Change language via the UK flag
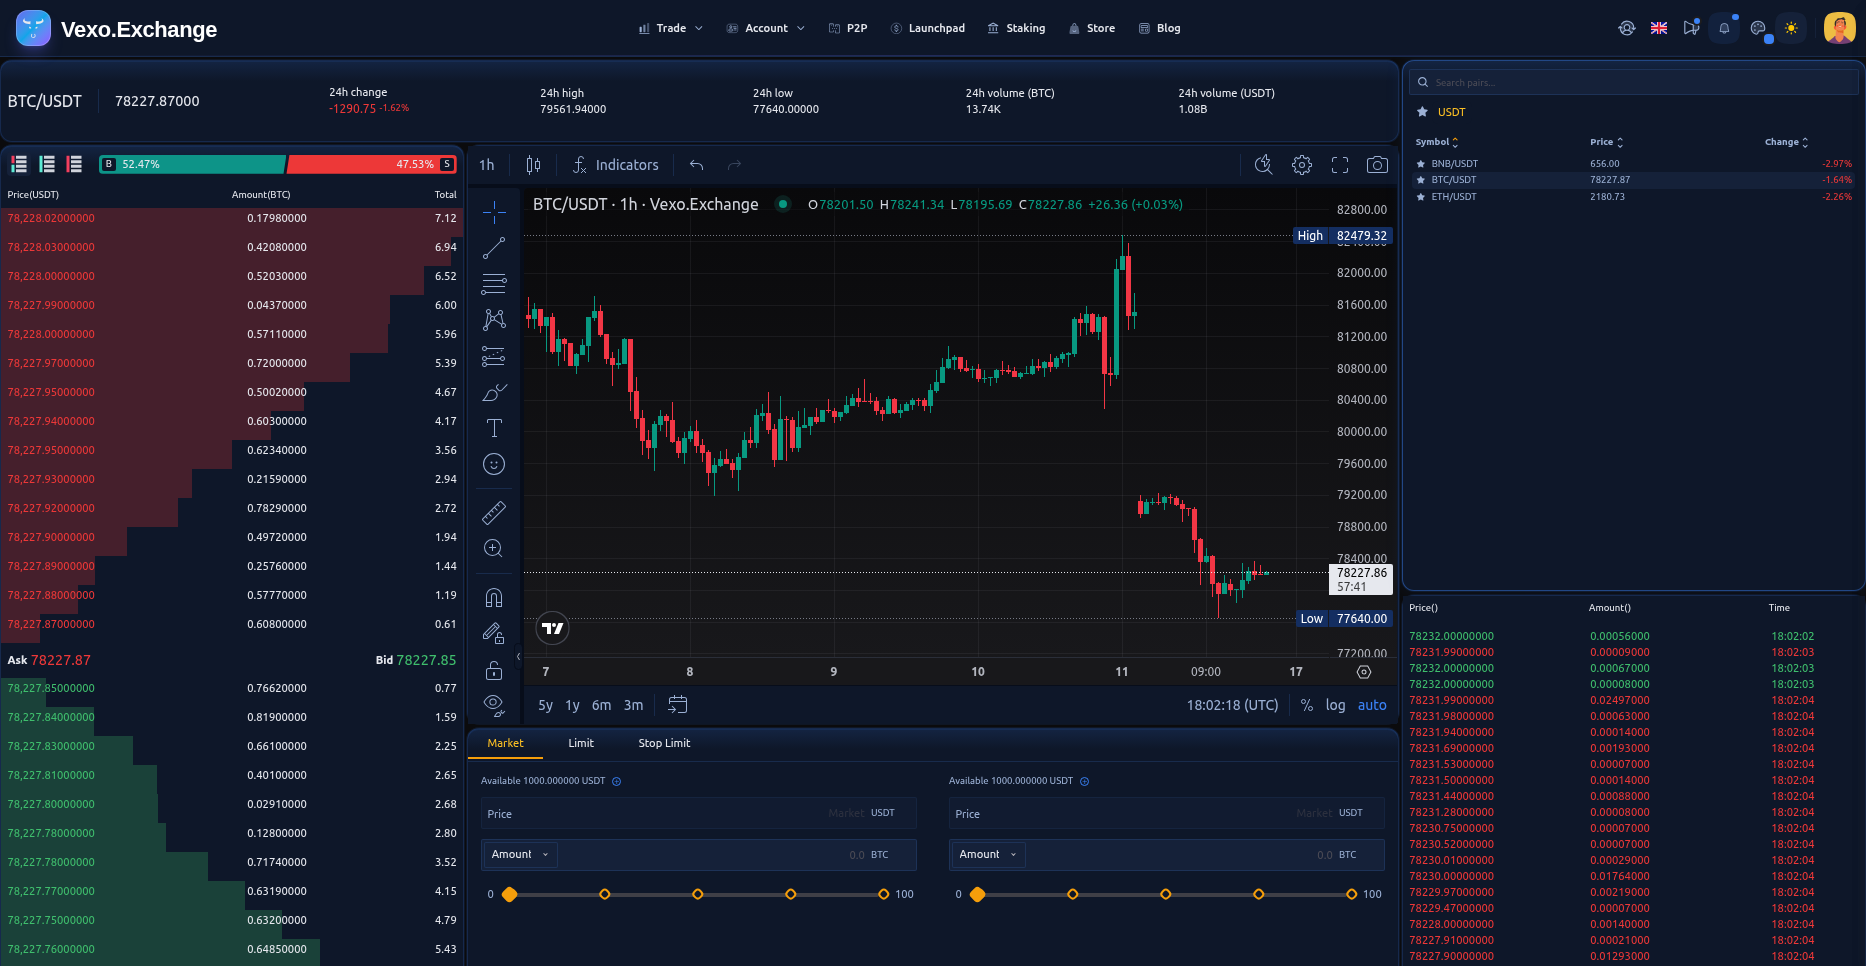 (1659, 28)
